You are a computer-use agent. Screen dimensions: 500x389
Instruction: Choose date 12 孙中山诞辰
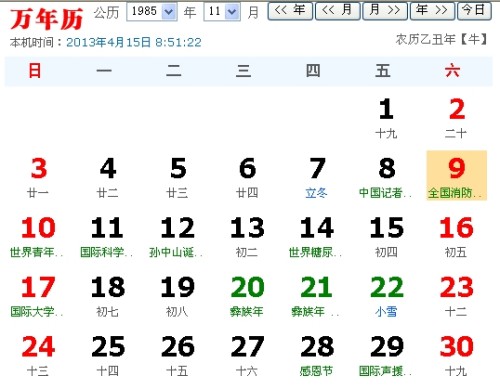point(177,237)
